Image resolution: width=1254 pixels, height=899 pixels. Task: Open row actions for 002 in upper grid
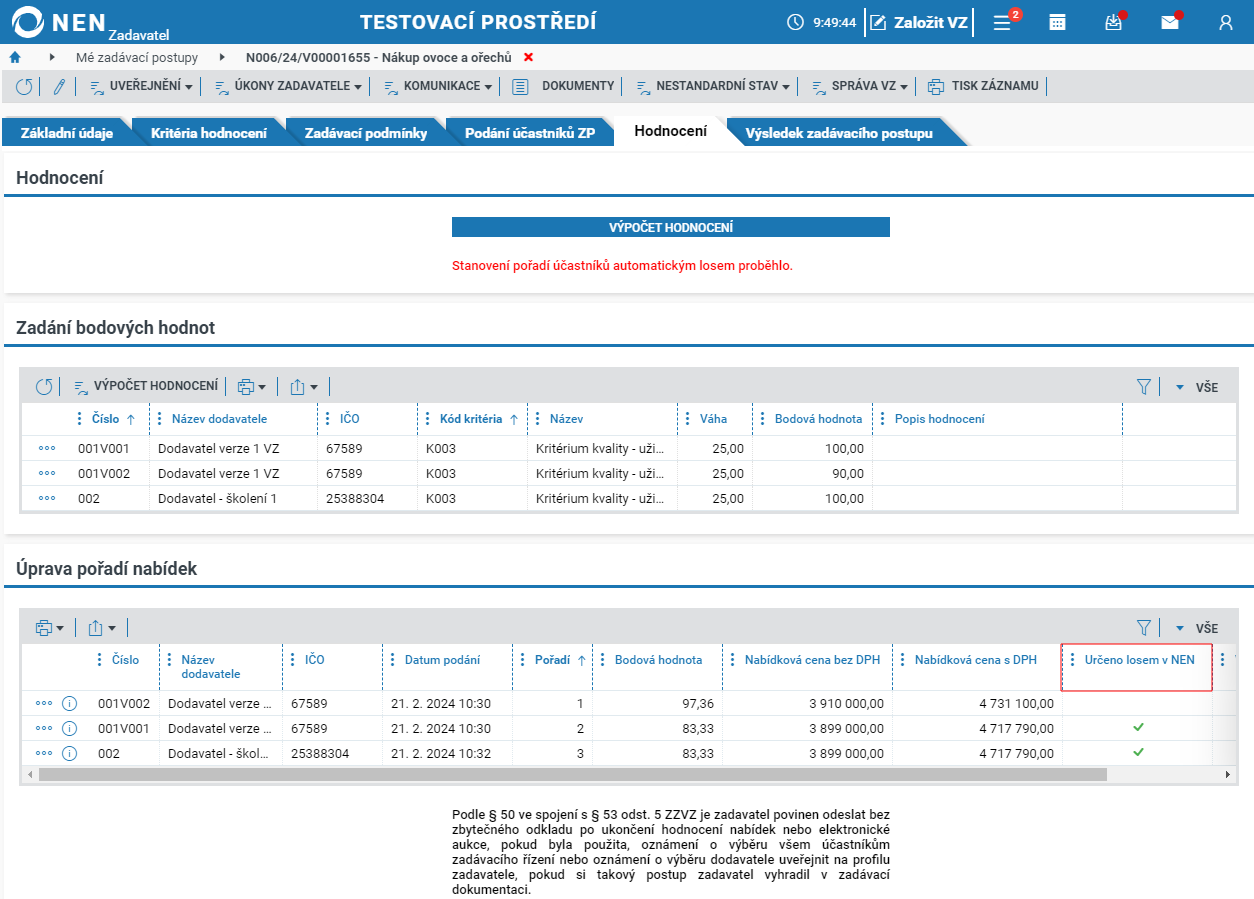(x=47, y=498)
